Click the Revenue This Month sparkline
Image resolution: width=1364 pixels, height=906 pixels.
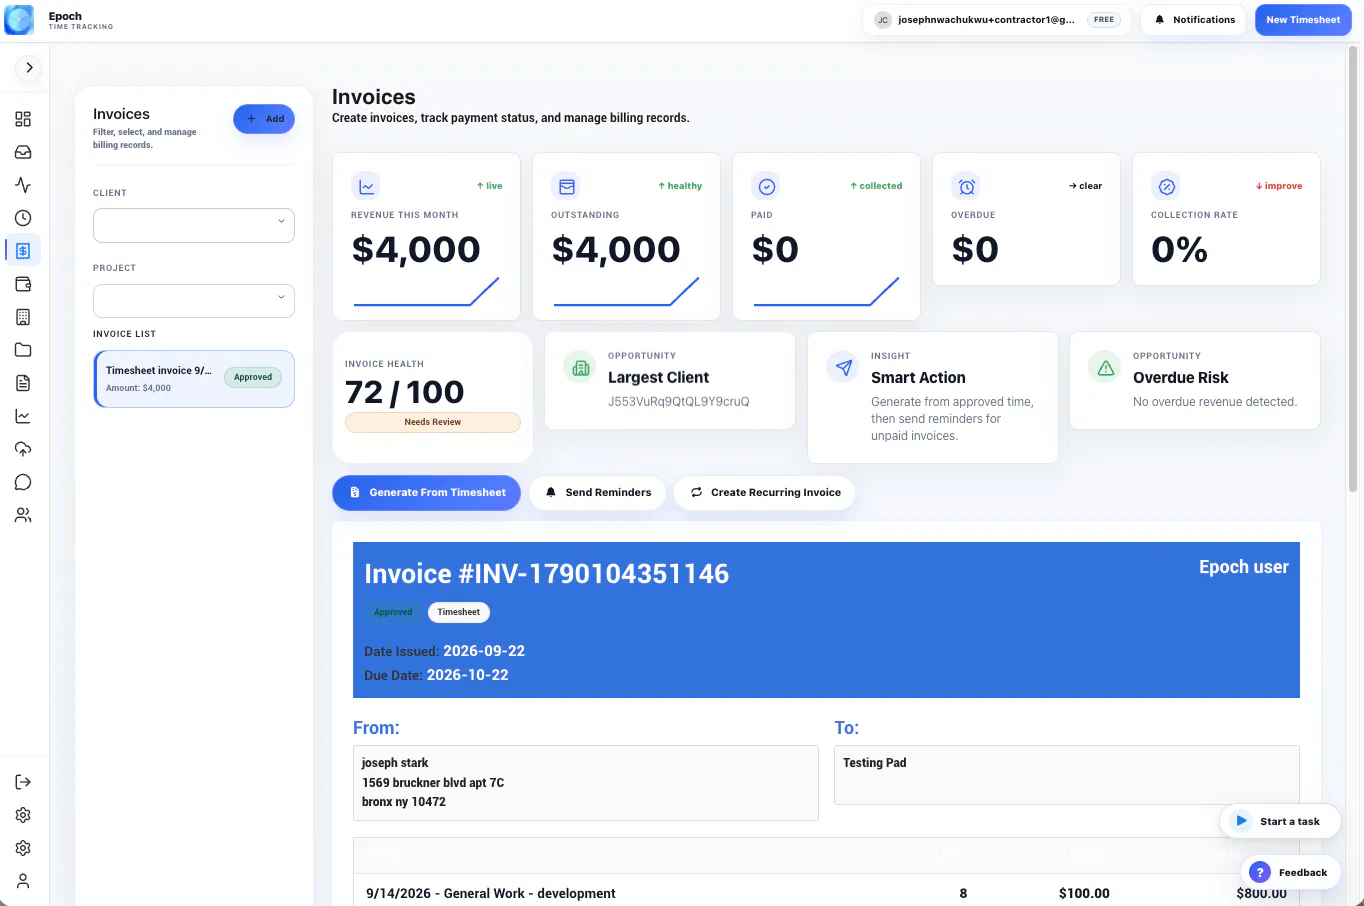coord(426,291)
